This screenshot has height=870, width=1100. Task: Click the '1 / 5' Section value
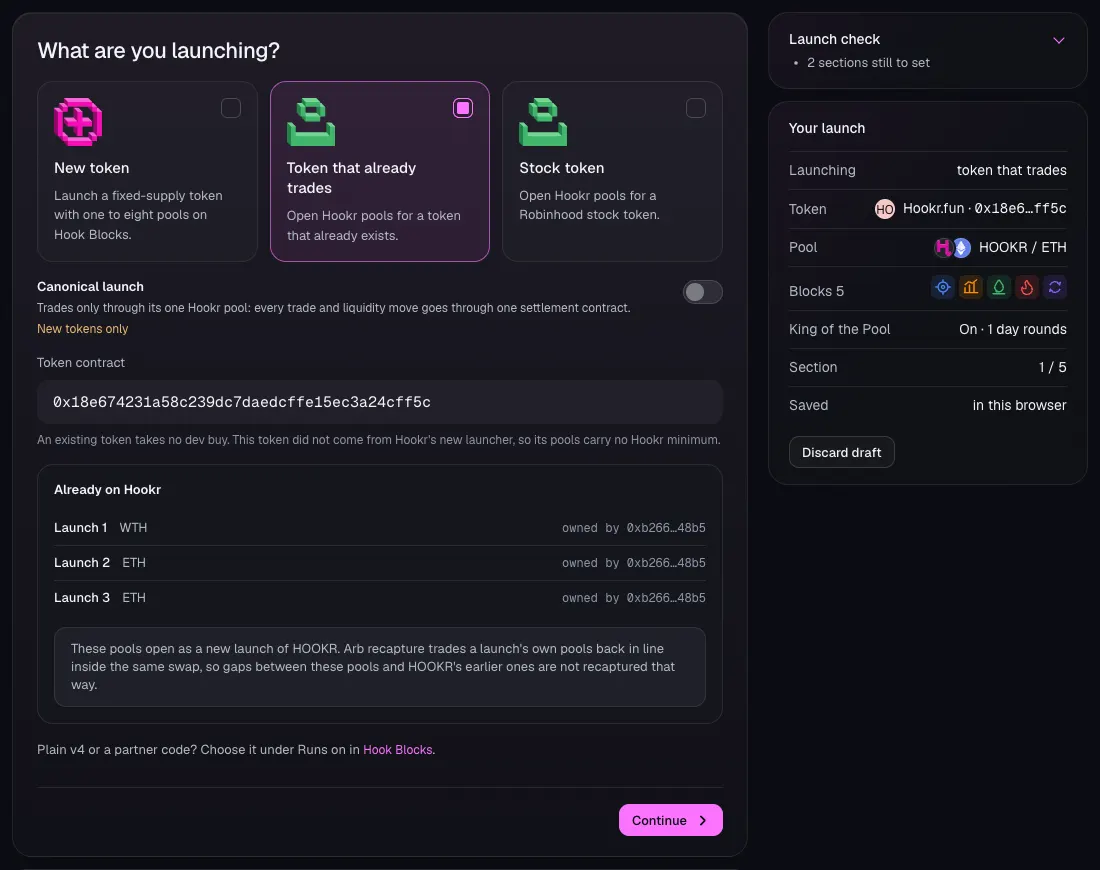point(1052,367)
